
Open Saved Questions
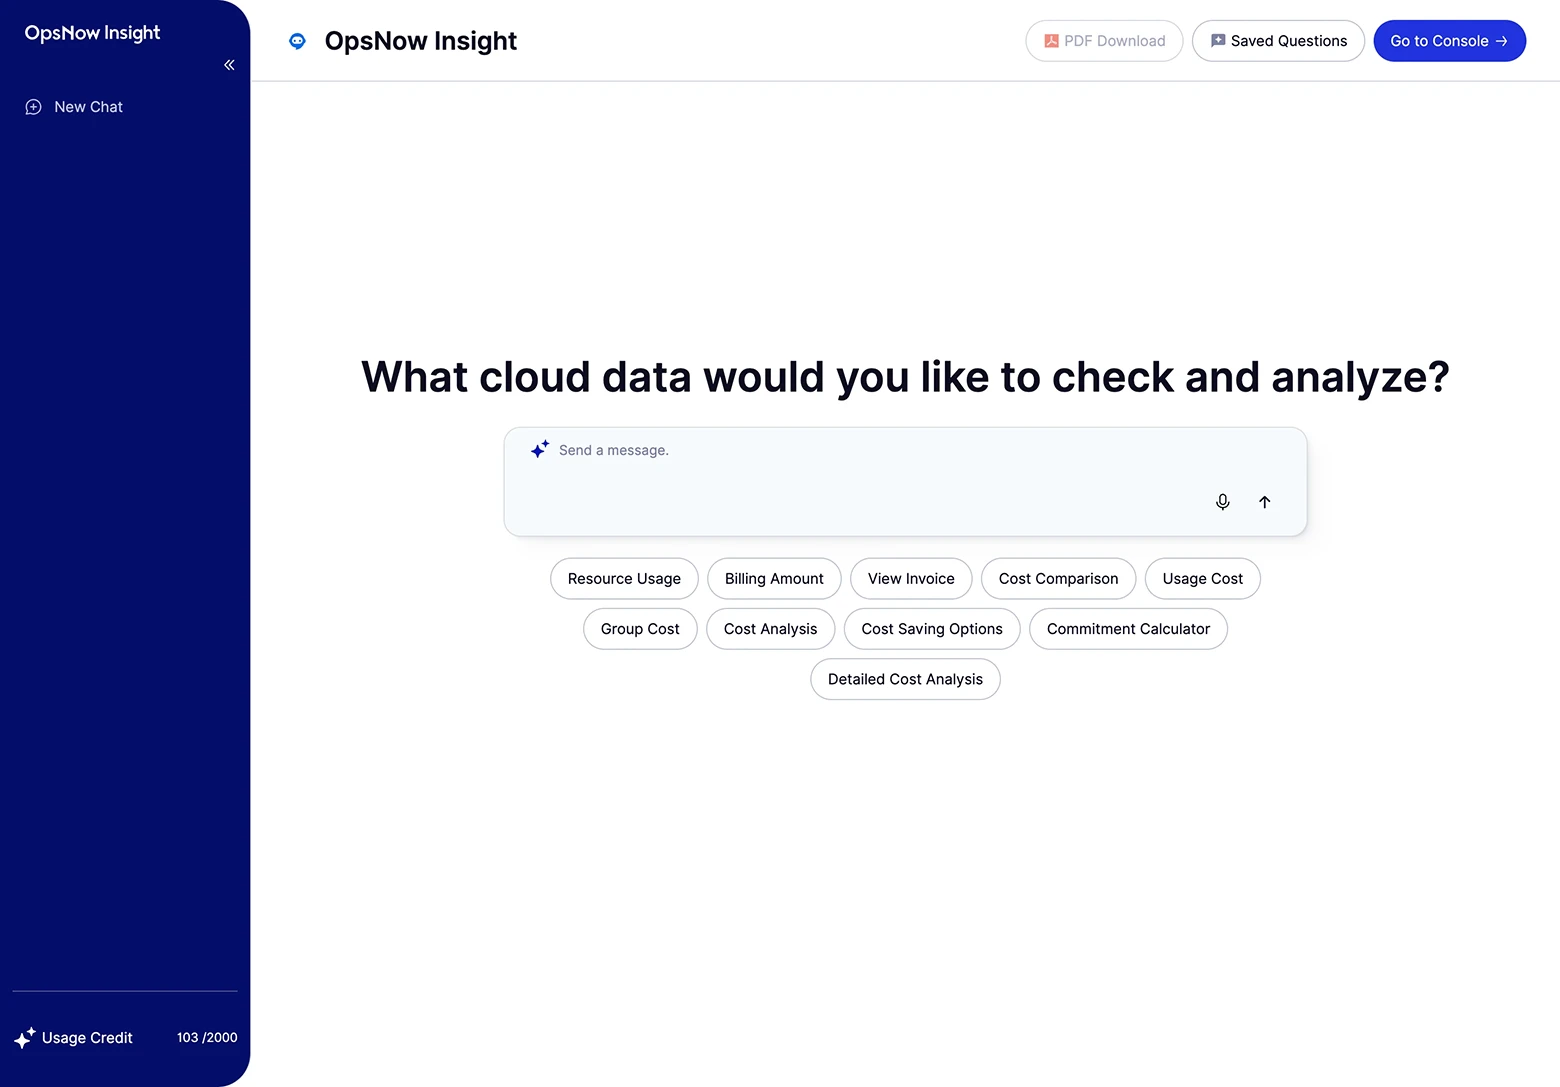(x=1278, y=41)
